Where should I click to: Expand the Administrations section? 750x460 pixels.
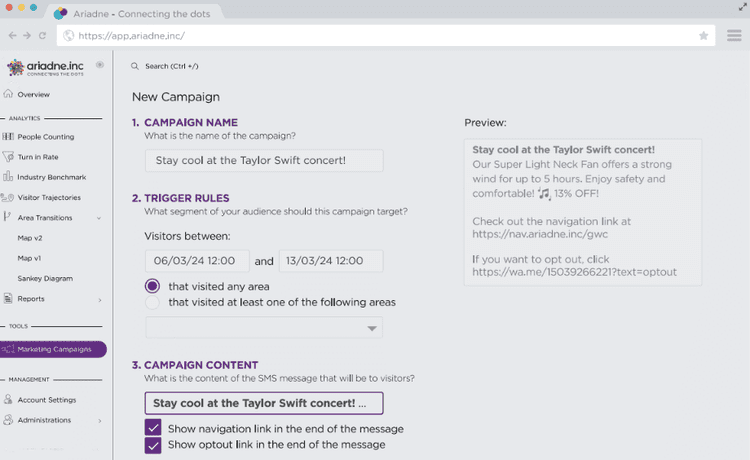(98, 420)
